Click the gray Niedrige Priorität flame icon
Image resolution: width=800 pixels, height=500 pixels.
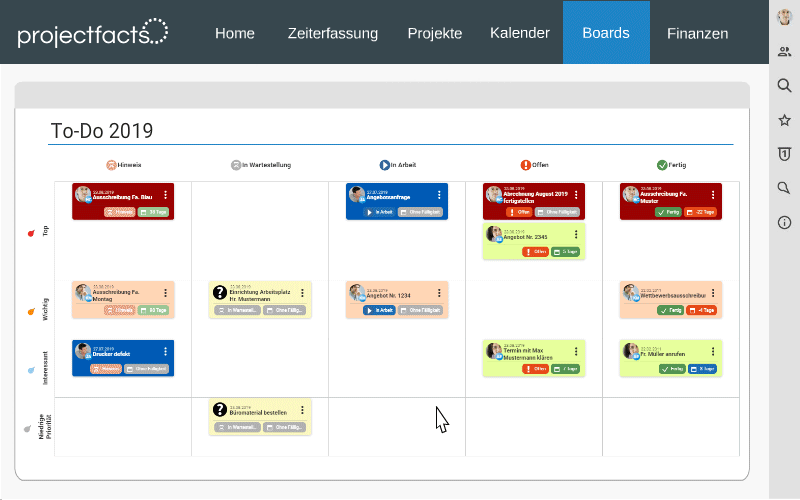[27, 429]
